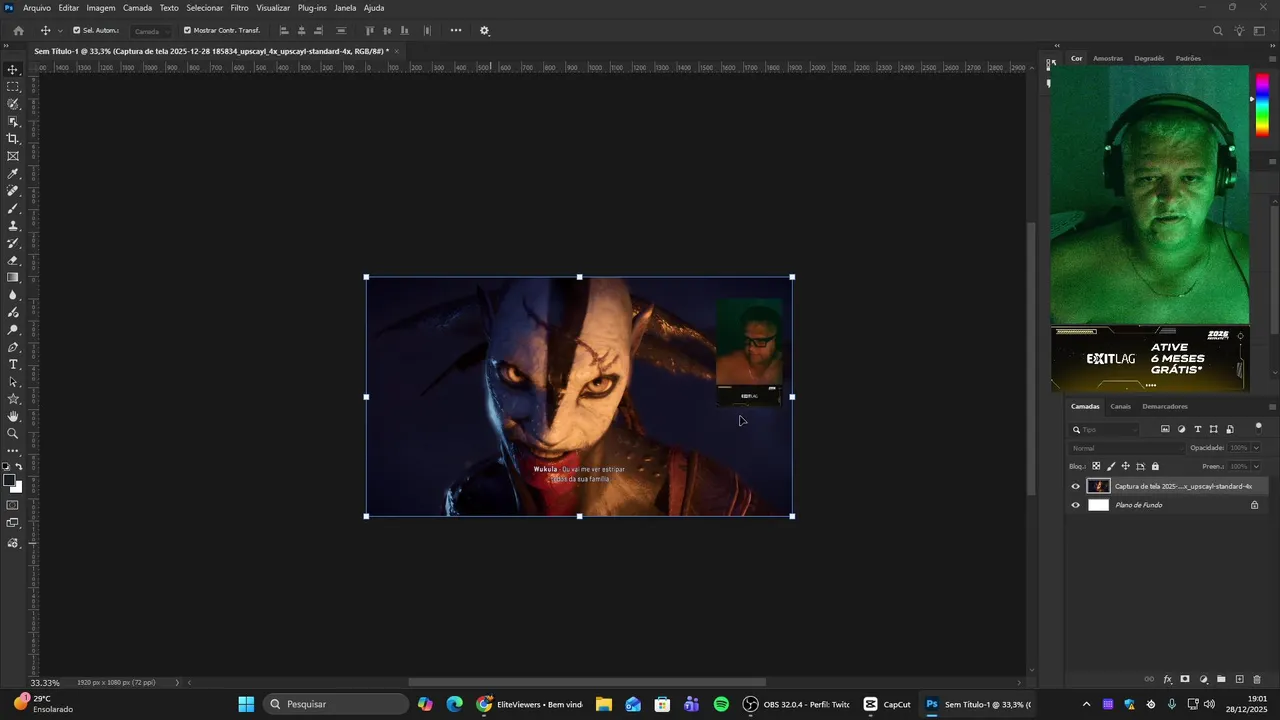The image size is (1280, 720).
Task: Hide the Captura de tela layer
Action: pyautogui.click(x=1076, y=487)
